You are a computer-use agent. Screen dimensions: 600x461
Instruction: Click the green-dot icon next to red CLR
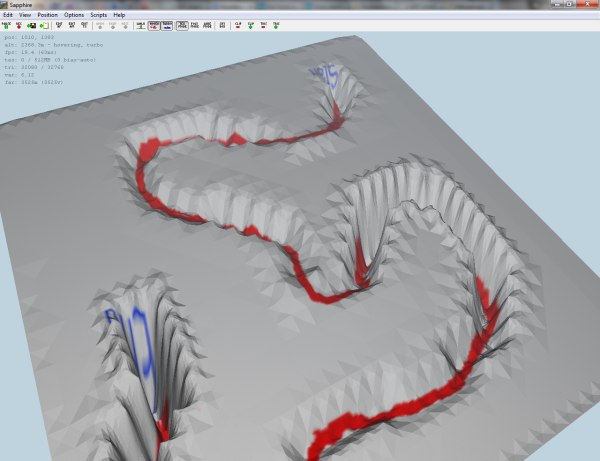[250, 26]
